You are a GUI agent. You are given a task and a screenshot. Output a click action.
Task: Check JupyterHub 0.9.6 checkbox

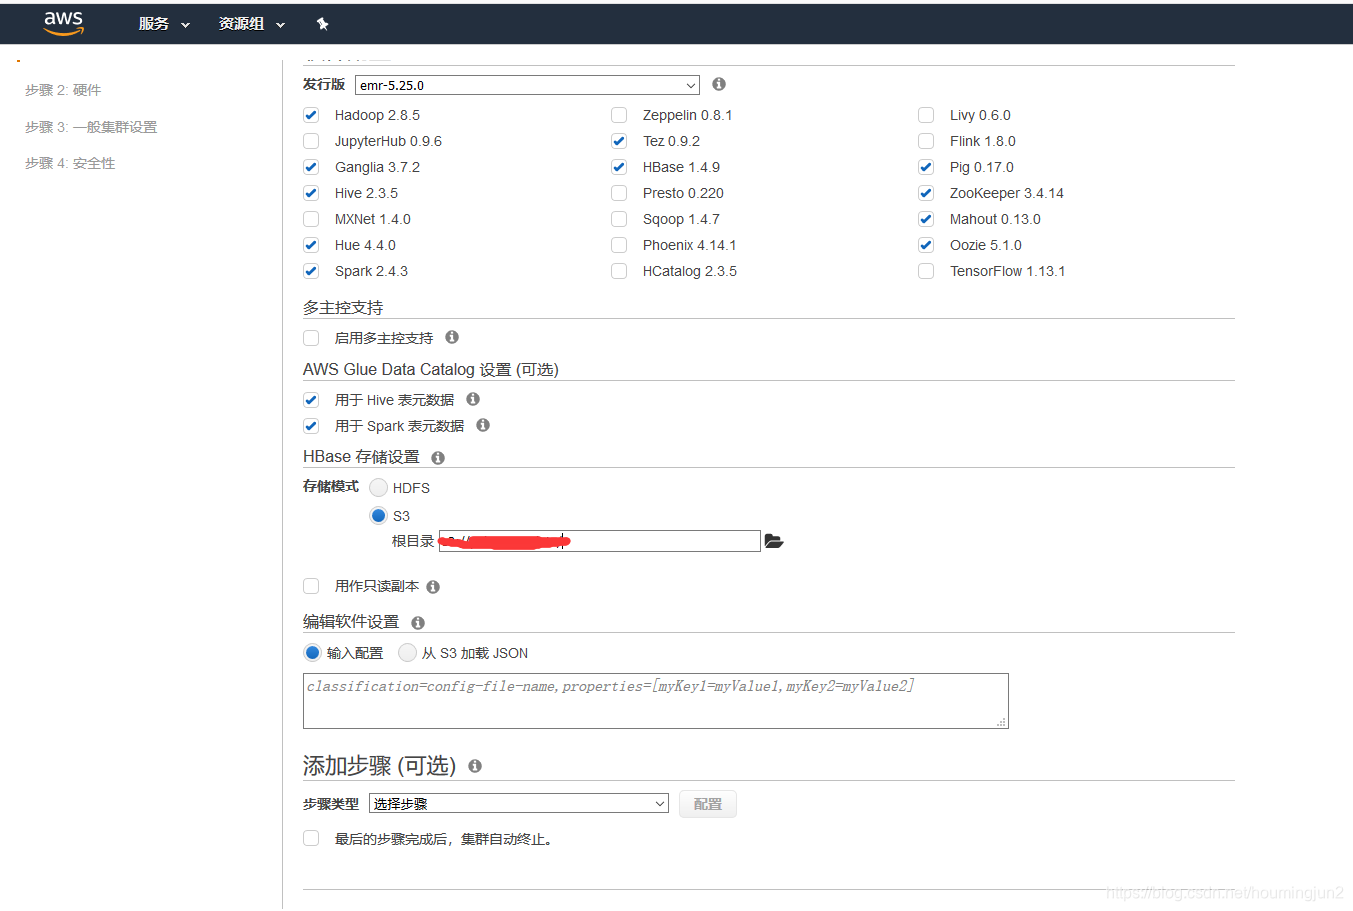coord(311,141)
